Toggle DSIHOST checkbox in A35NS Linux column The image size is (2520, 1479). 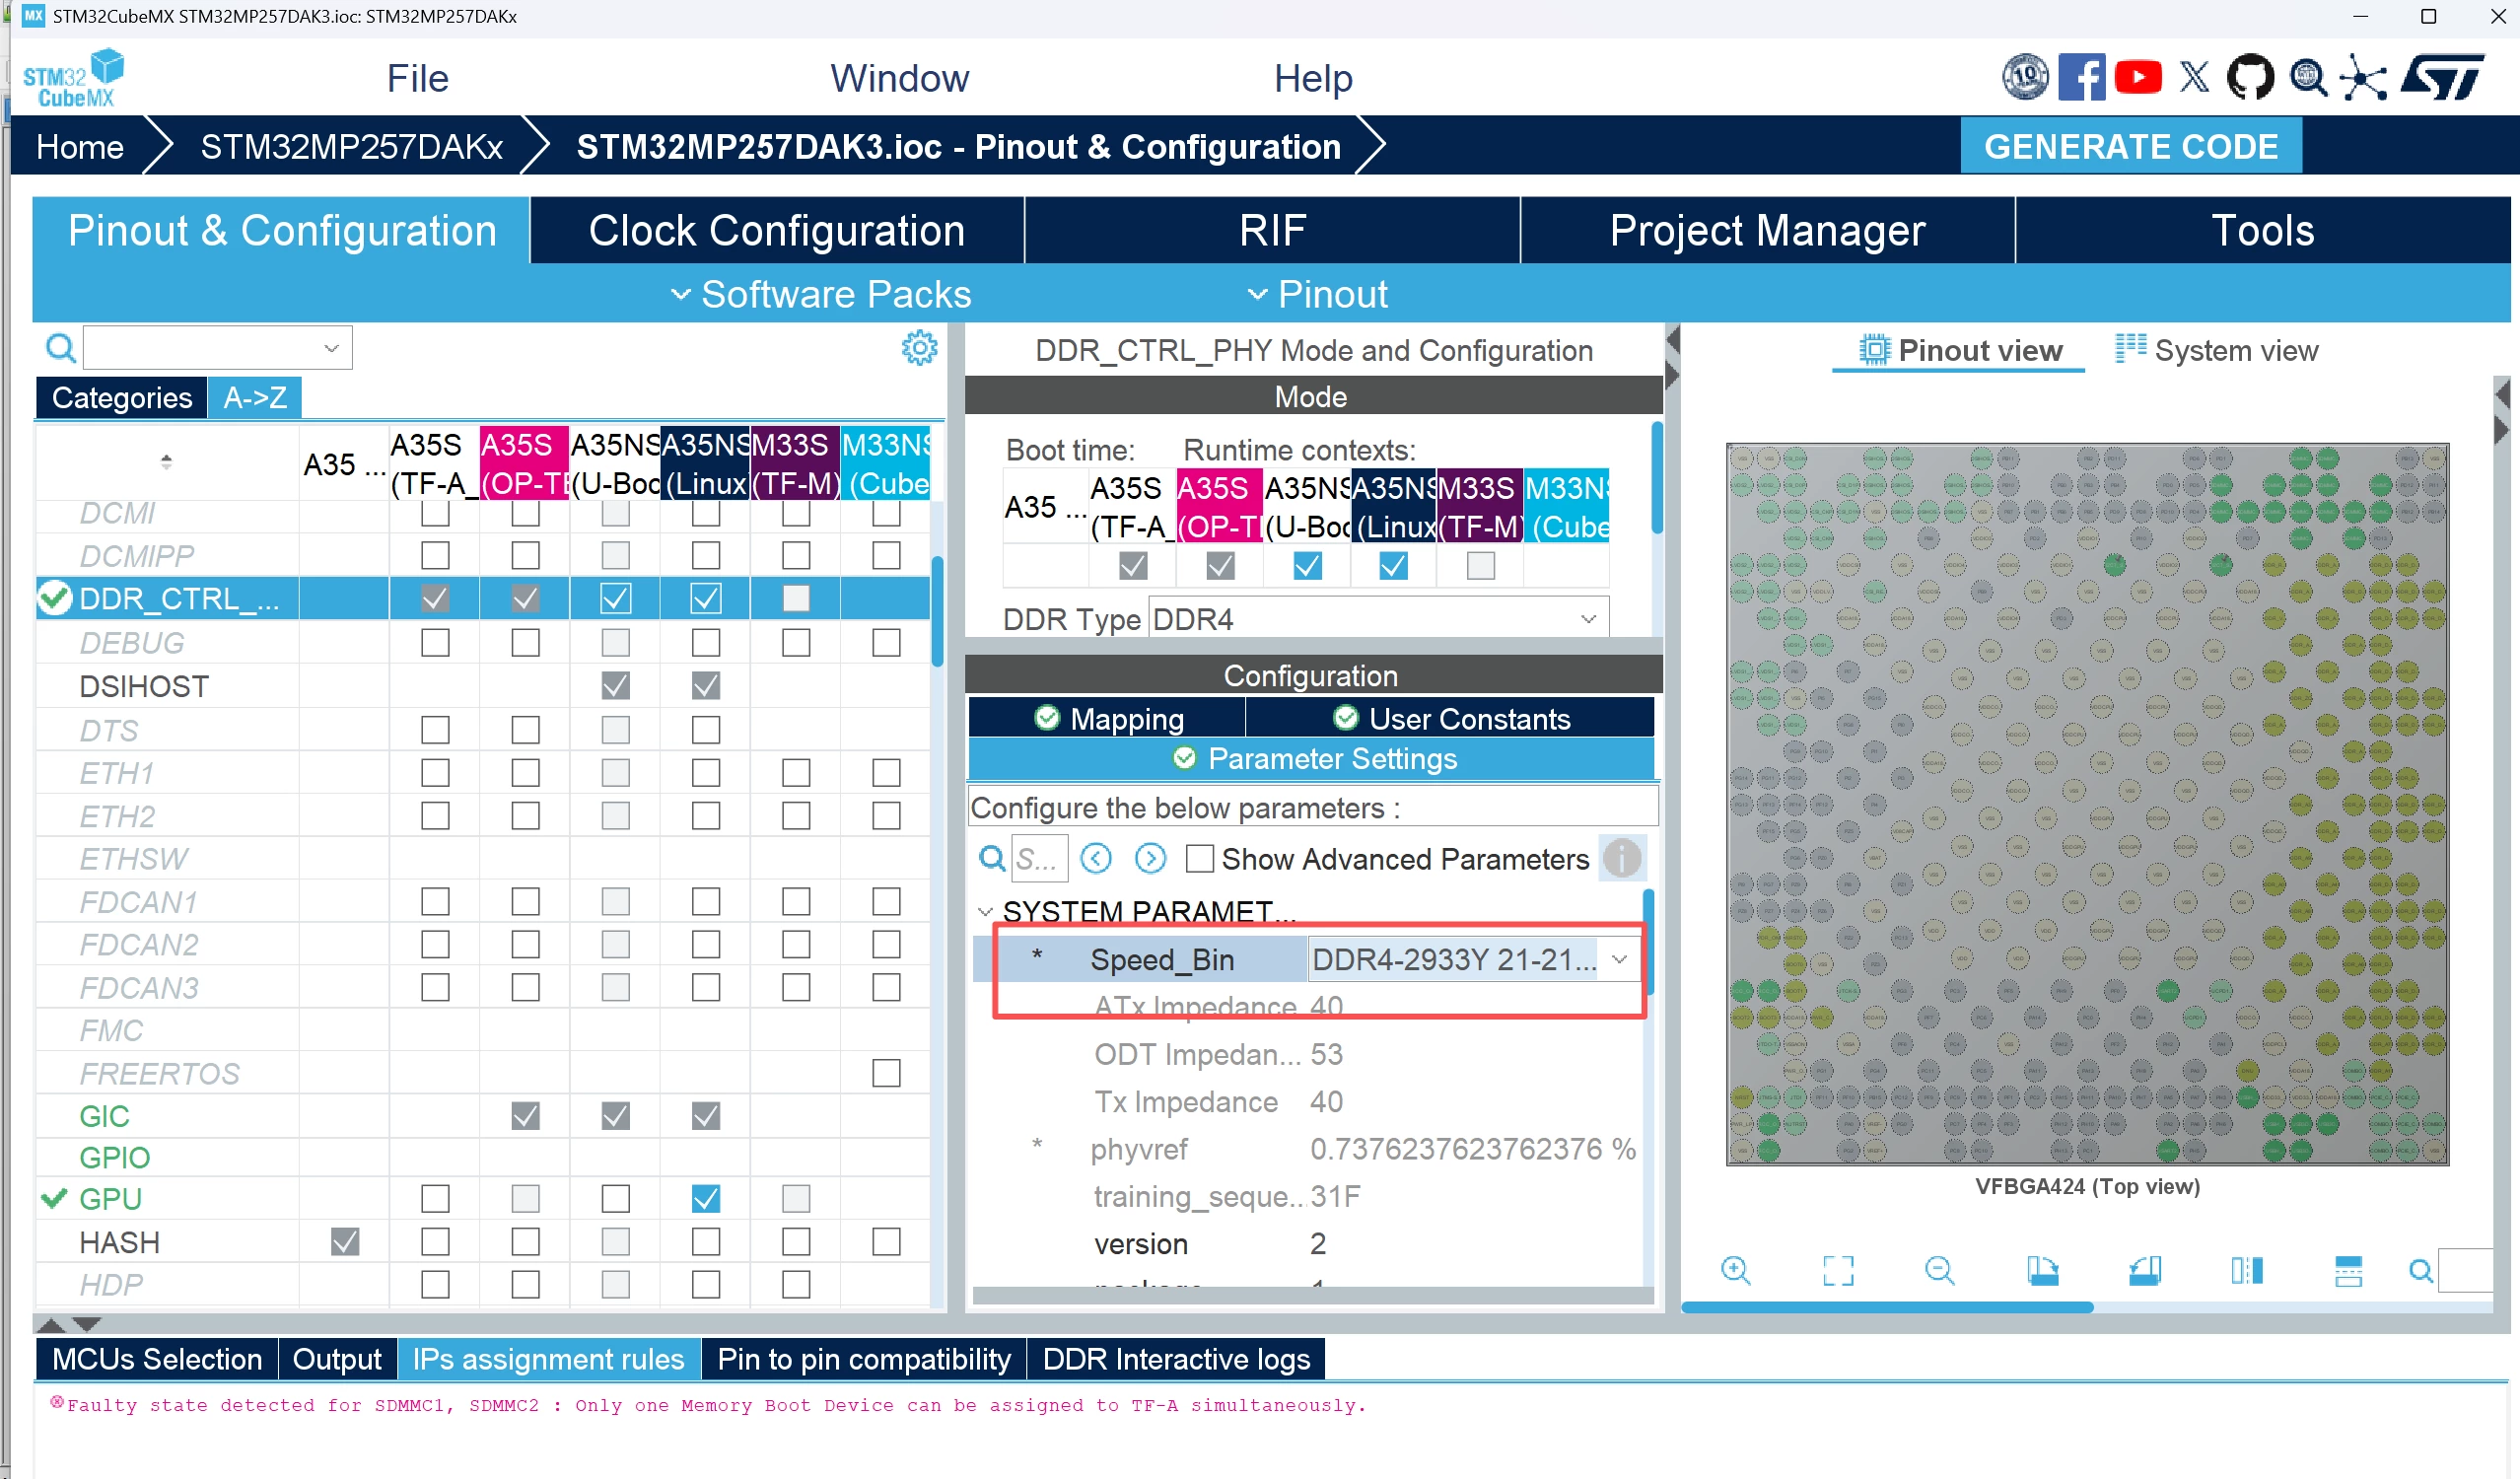pos(705,685)
